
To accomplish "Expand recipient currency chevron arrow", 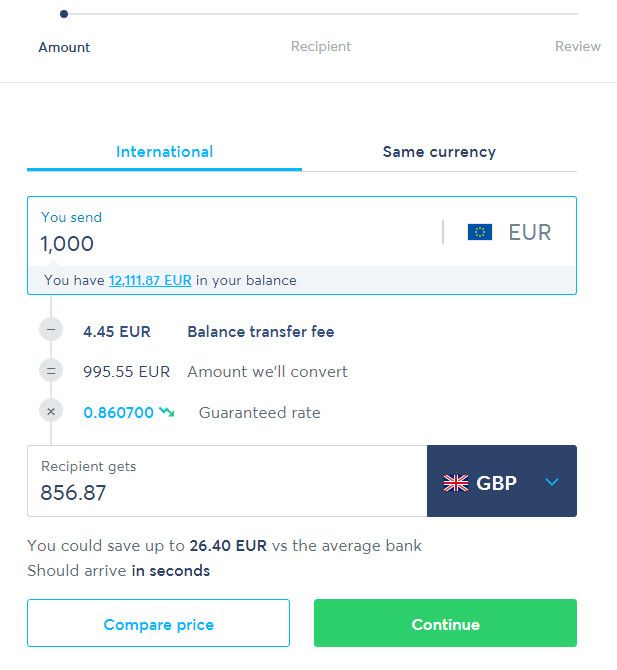I will coord(552,483).
